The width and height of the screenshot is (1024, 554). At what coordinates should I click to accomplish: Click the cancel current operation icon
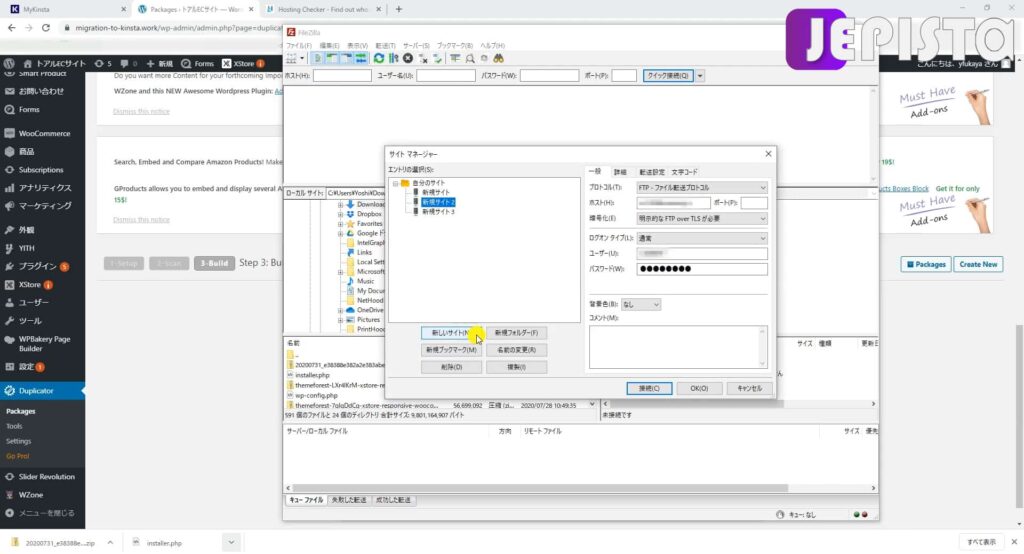[408, 59]
